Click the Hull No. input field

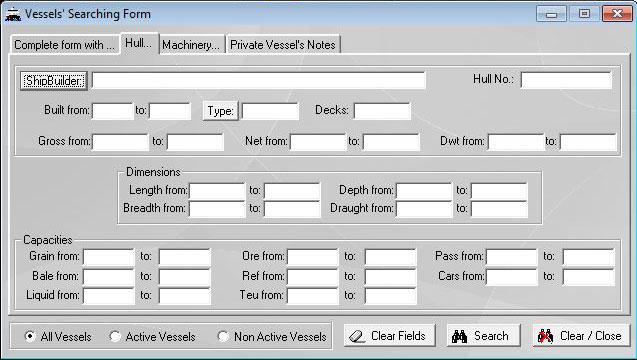pyautogui.click(x=566, y=80)
